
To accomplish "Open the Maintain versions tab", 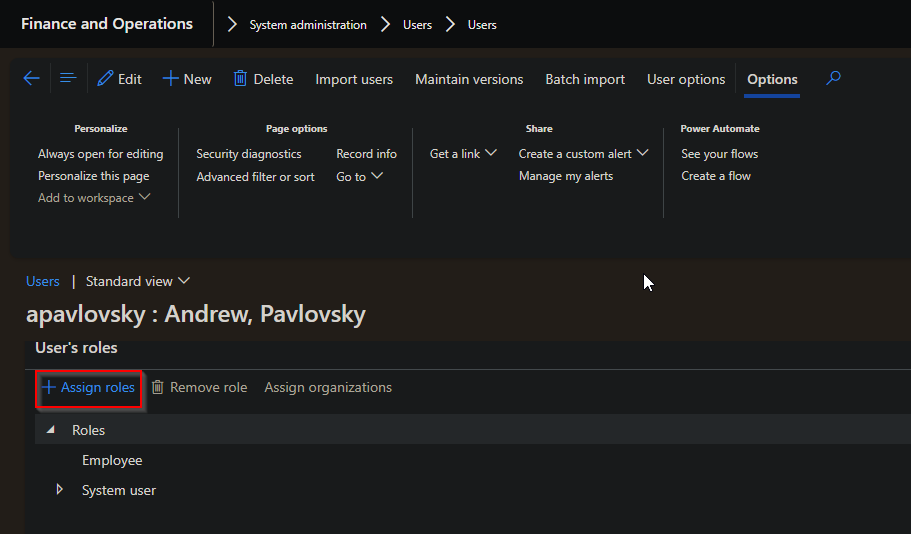I will click(x=469, y=79).
